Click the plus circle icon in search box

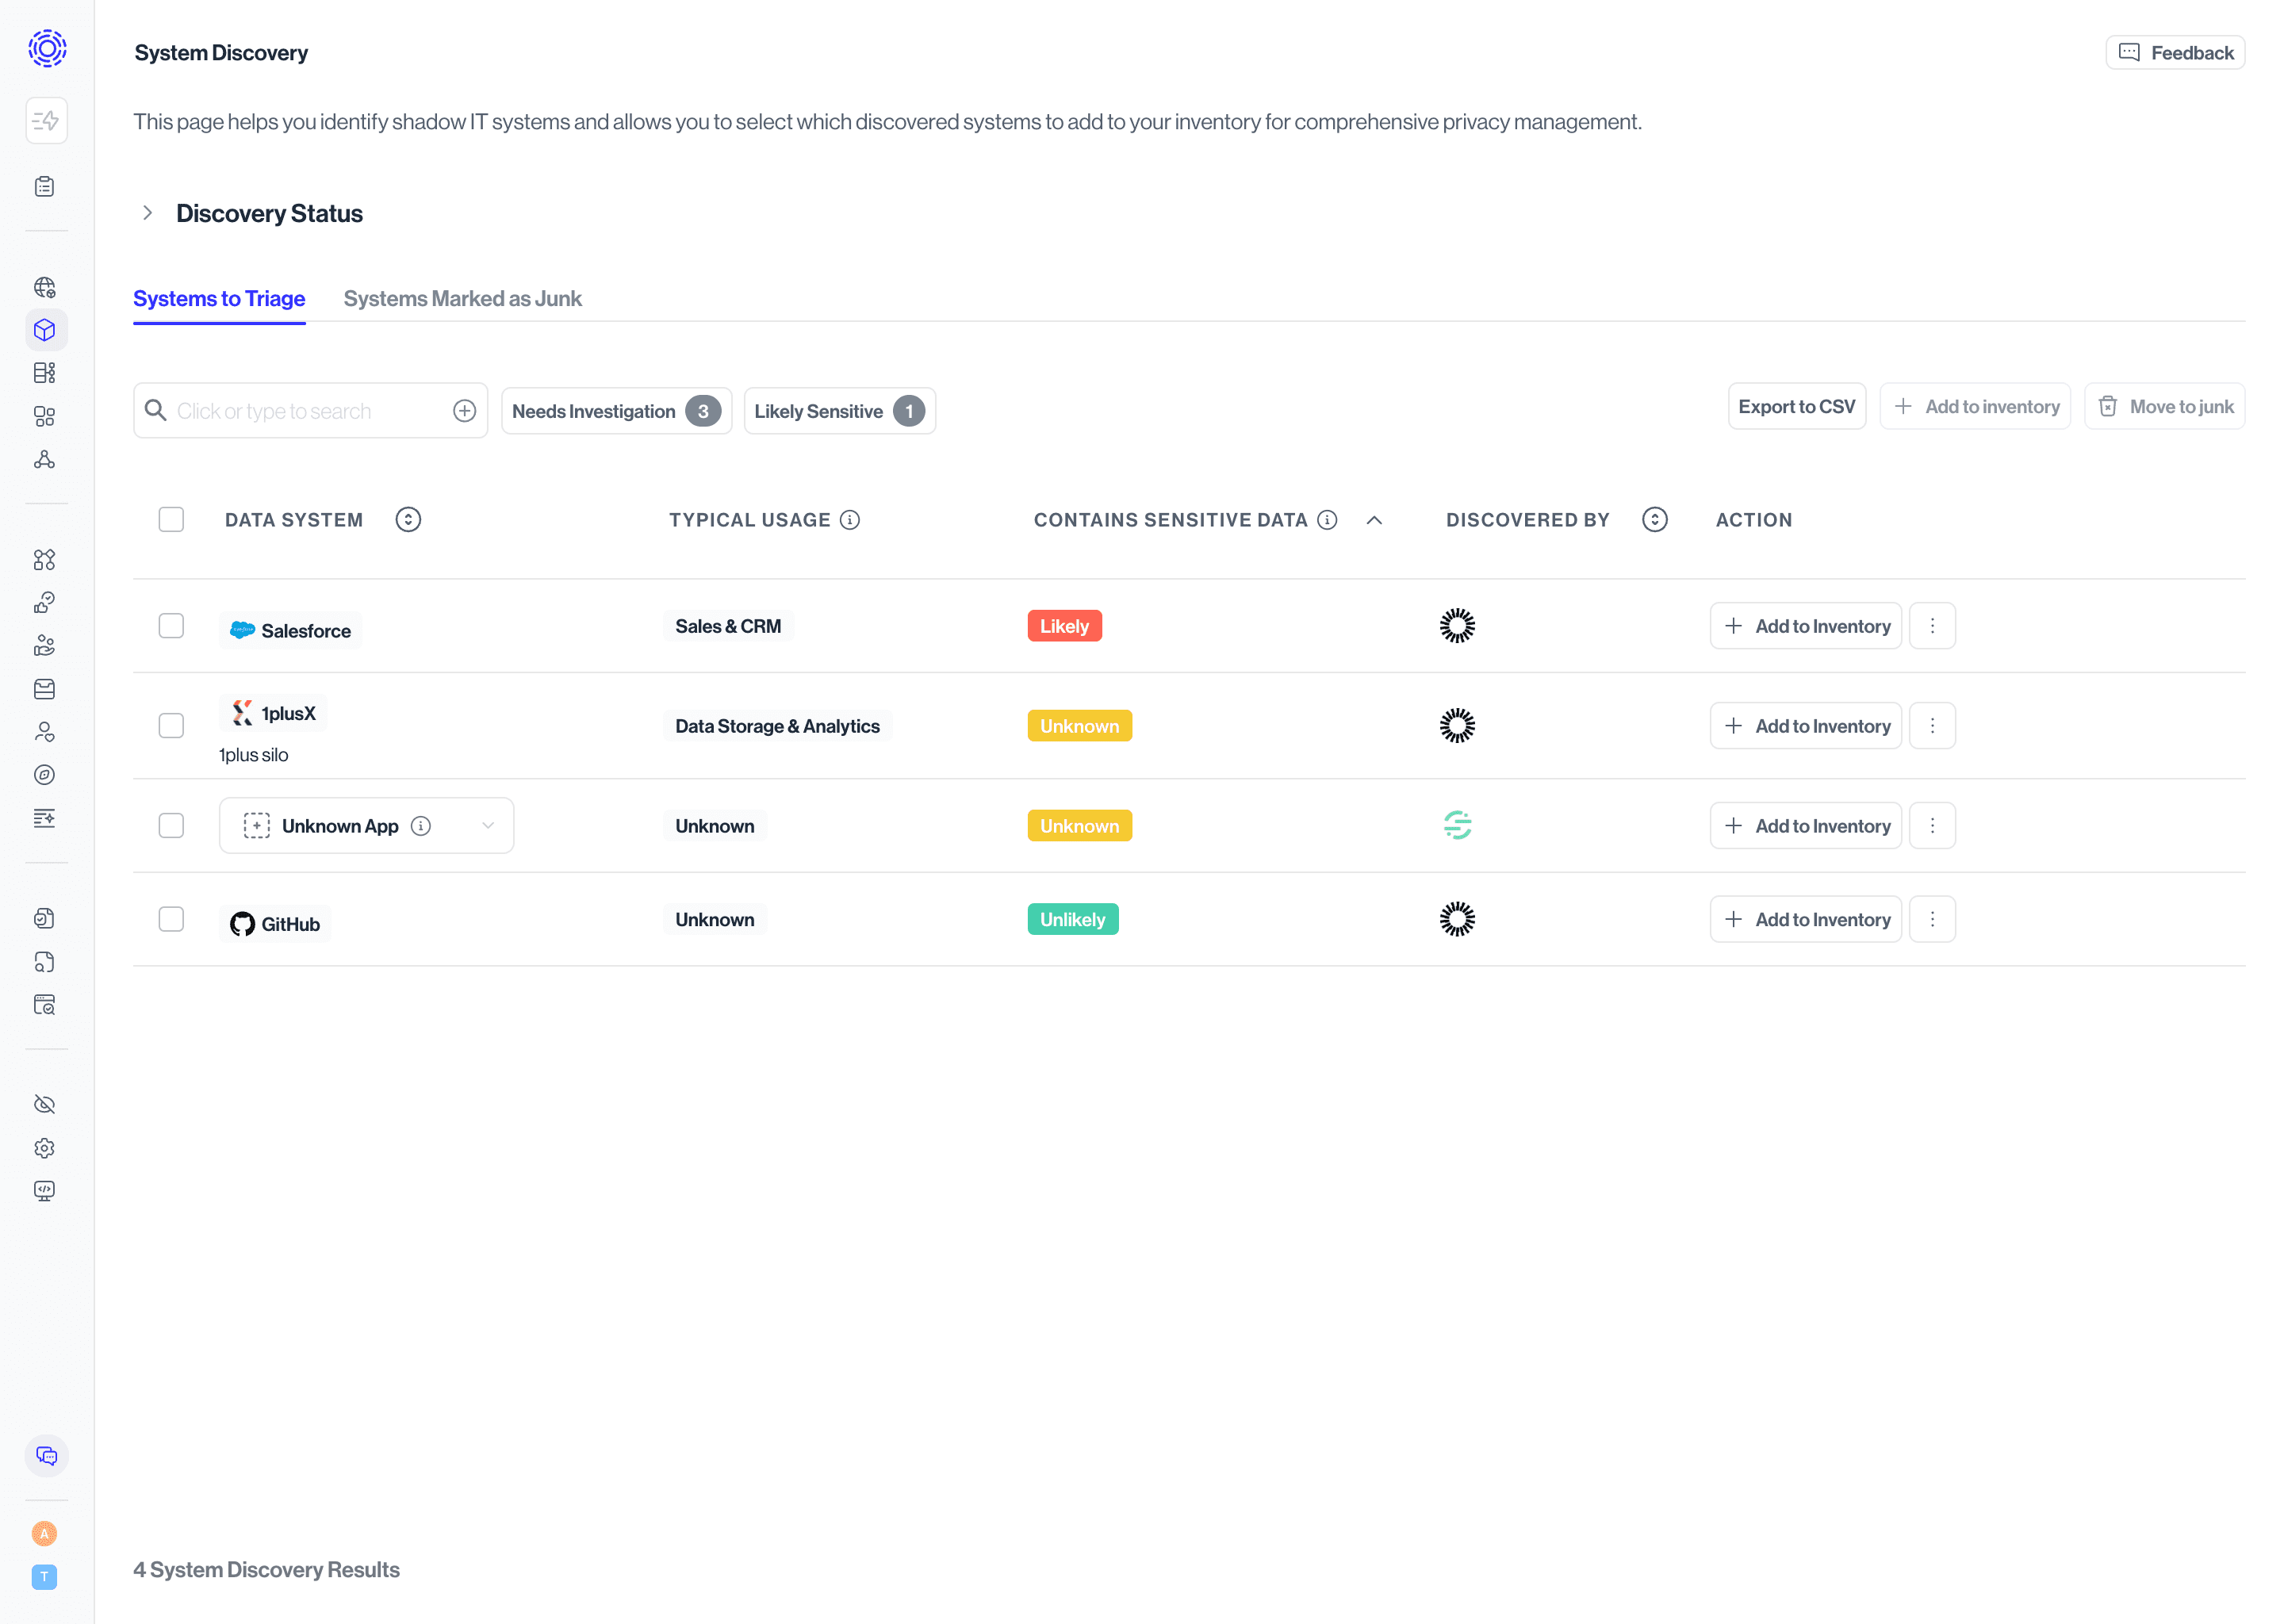(x=464, y=411)
